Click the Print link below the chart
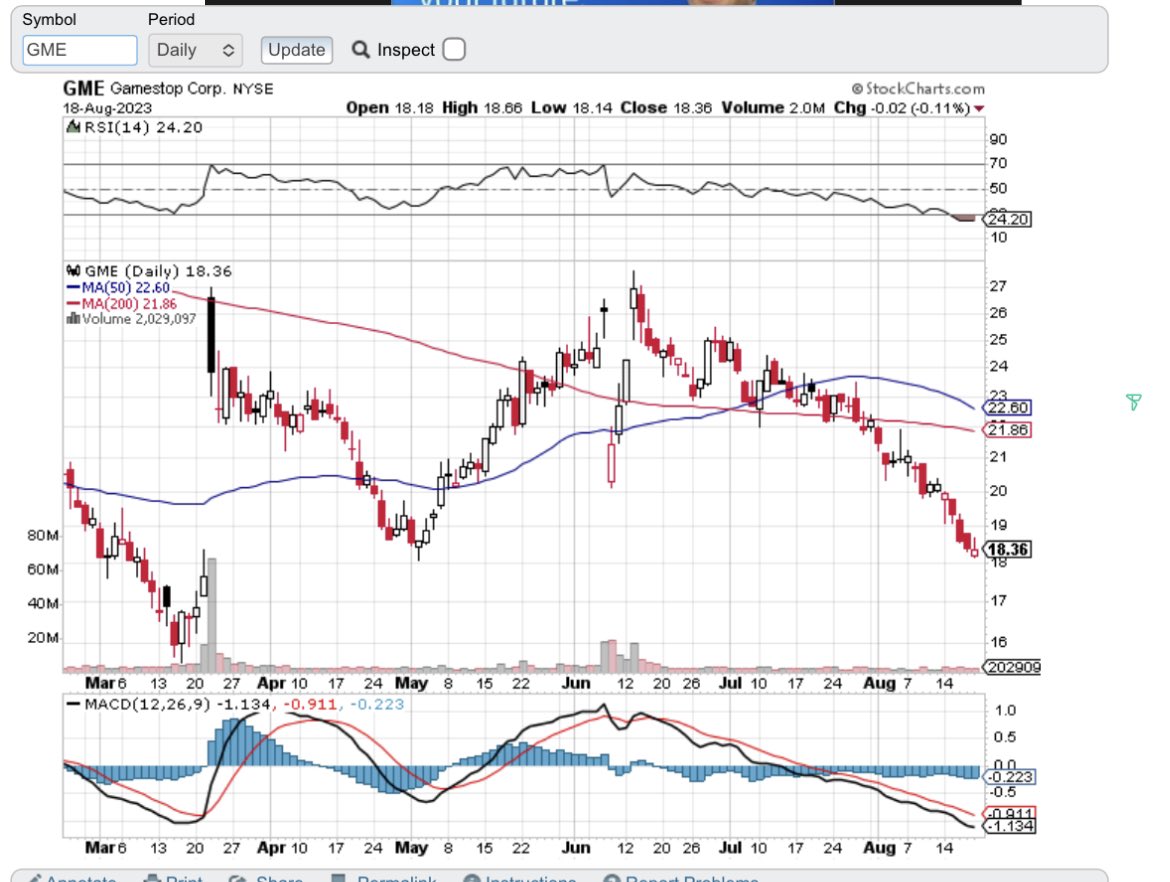The width and height of the screenshot is (1170, 882). tap(173, 878)
